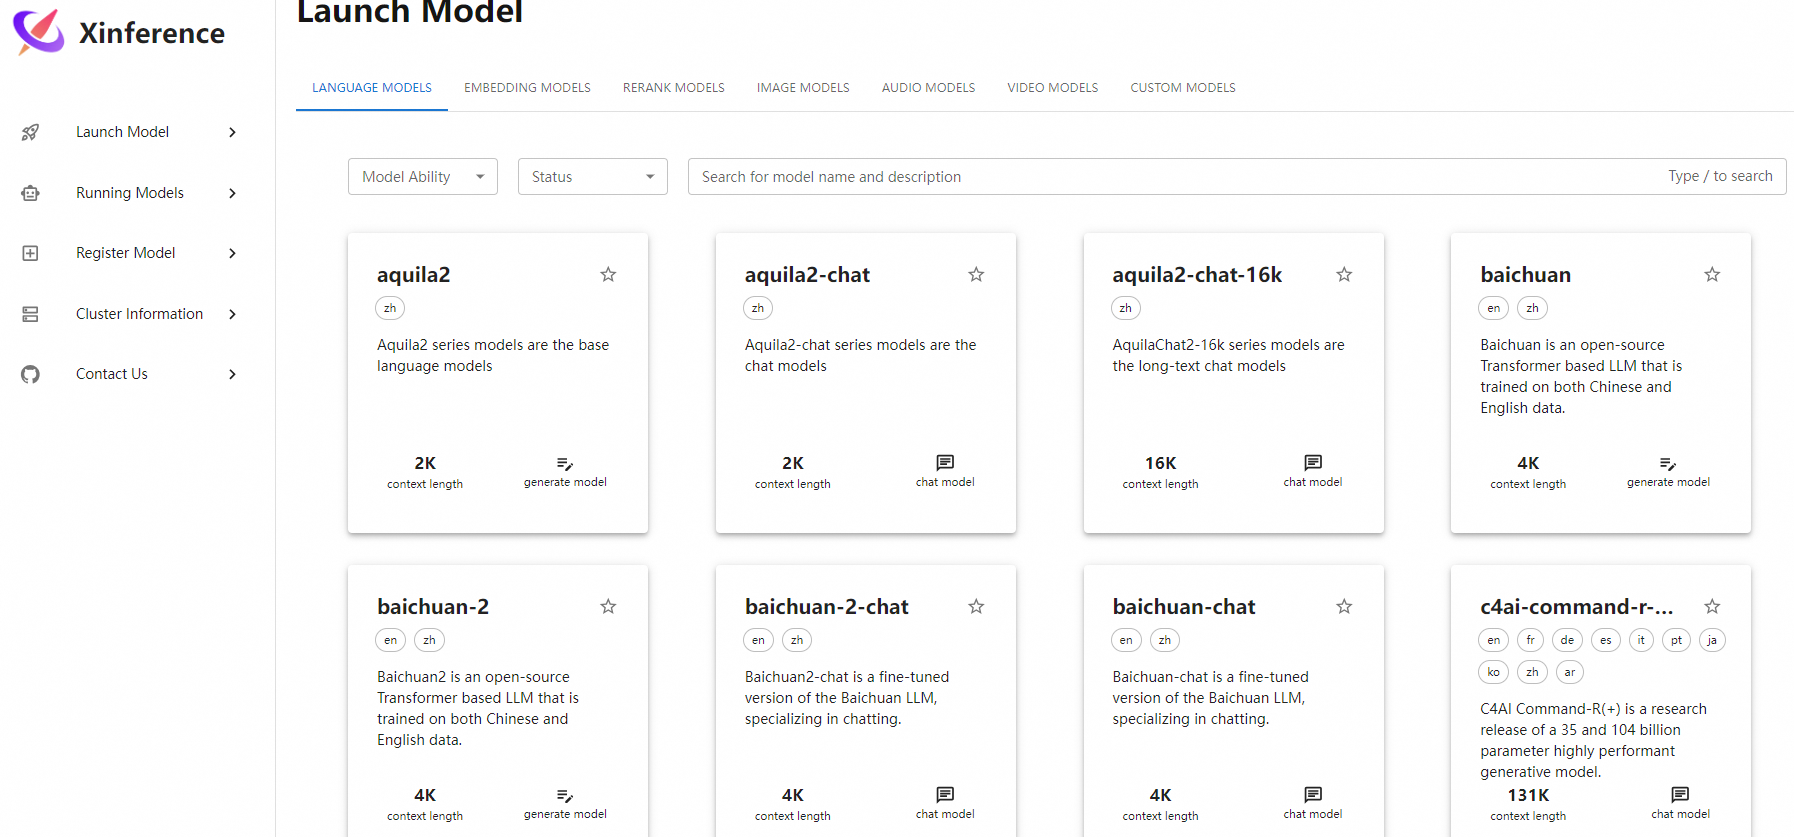Image resolution: width=1794 pixels, height=837 pixels.
Task: Favorite the aquila2 model with star
Action: 608,274
